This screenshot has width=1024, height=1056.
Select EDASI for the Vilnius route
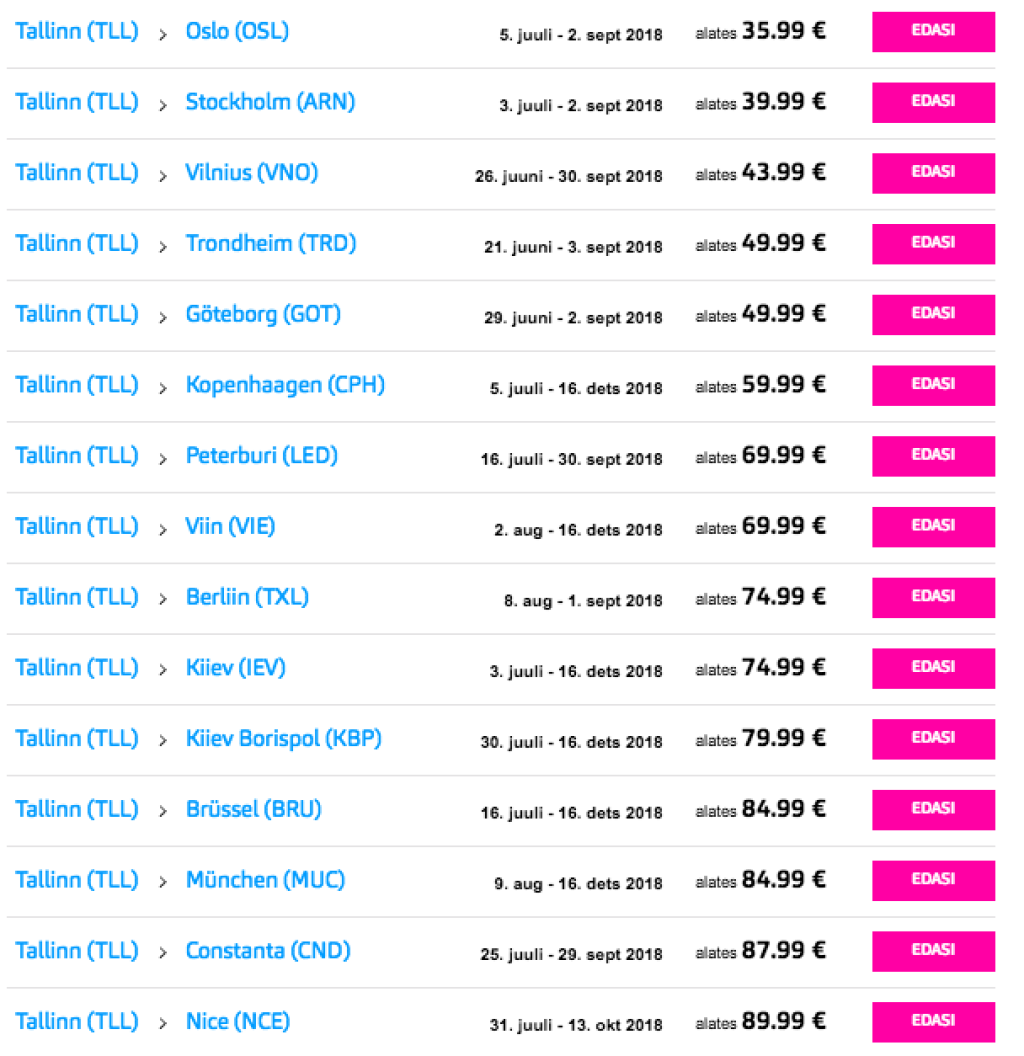[x=933, y=173]
